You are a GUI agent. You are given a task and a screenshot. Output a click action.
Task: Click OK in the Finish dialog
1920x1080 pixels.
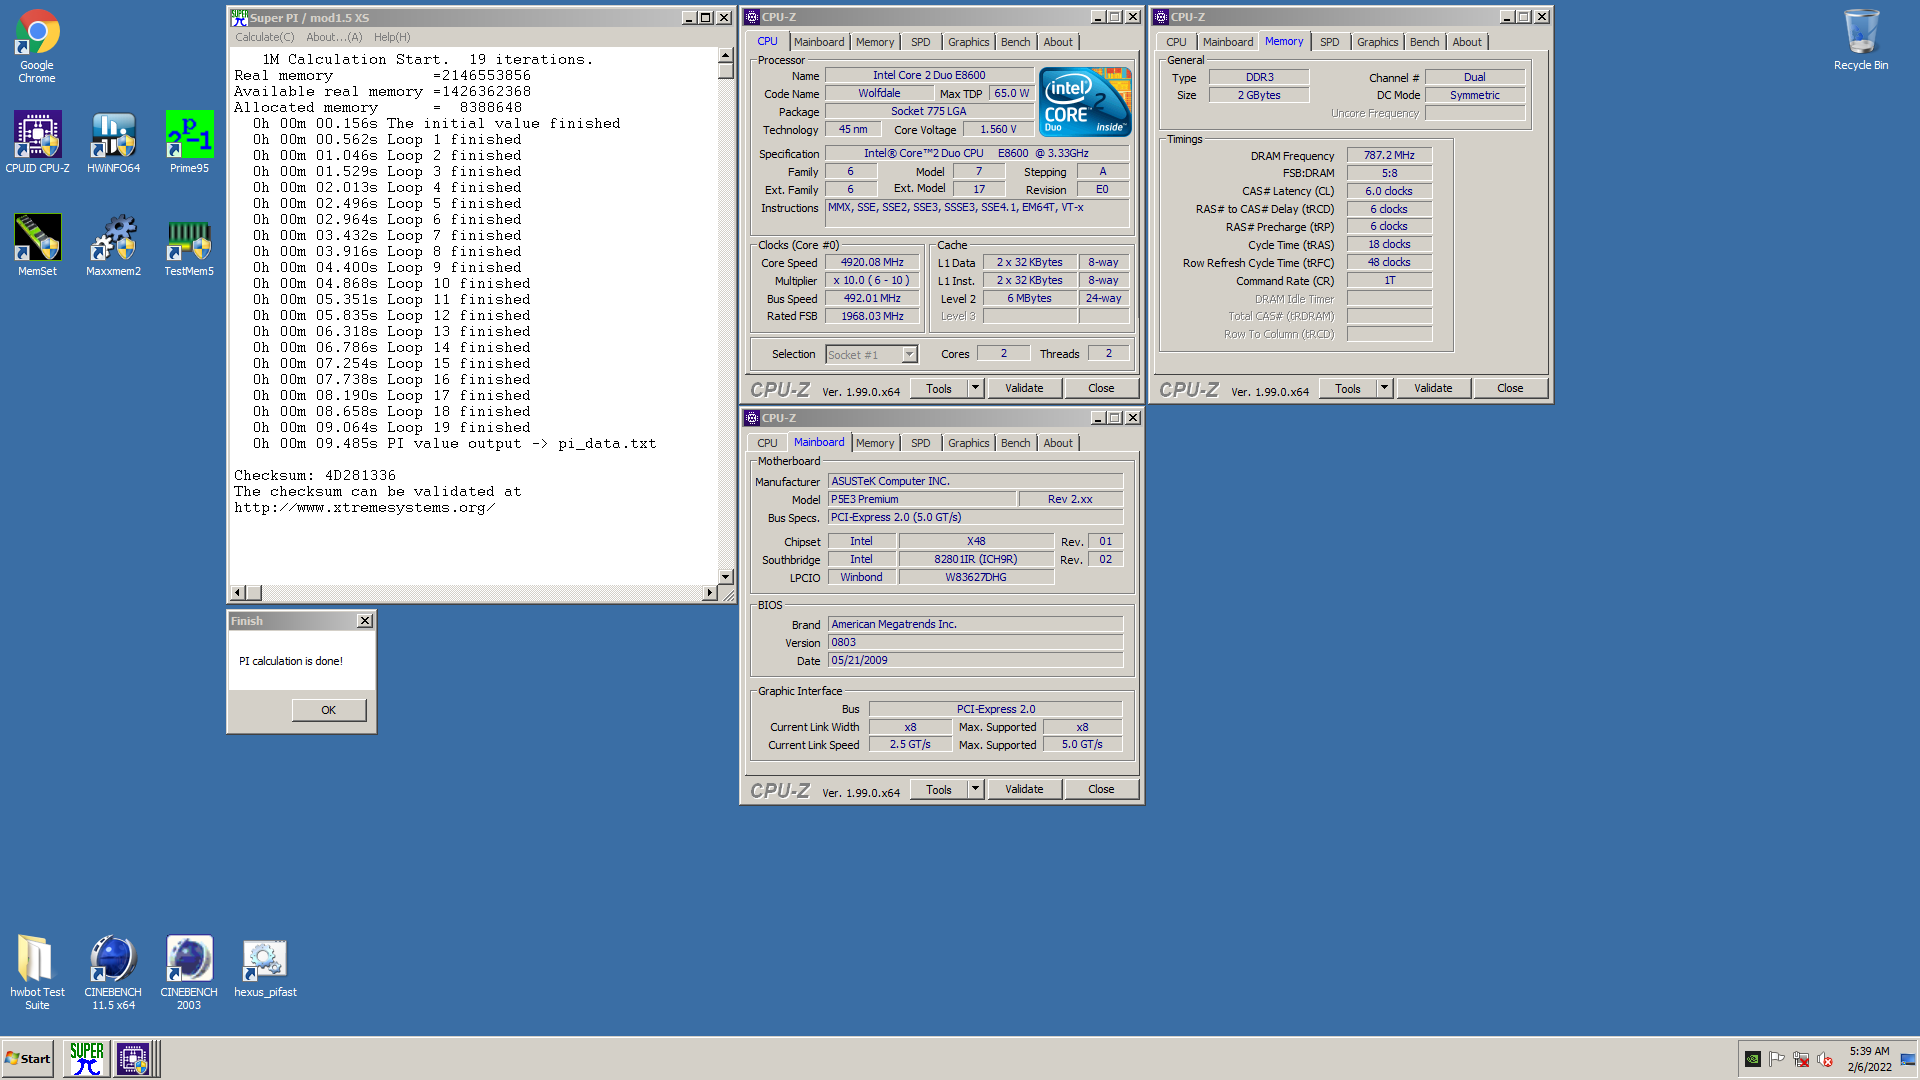pyautogui.click(x=329, y=710)
